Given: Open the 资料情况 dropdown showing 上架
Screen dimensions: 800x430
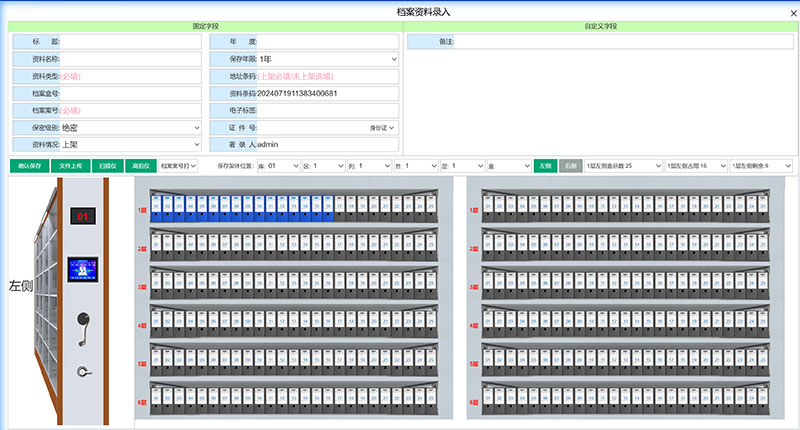Looking at the screenshot, I should (131, 144).
